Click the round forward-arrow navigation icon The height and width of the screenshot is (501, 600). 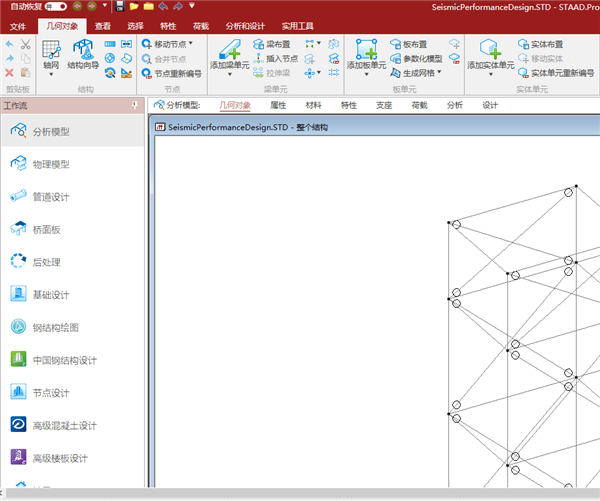point(92,6)
